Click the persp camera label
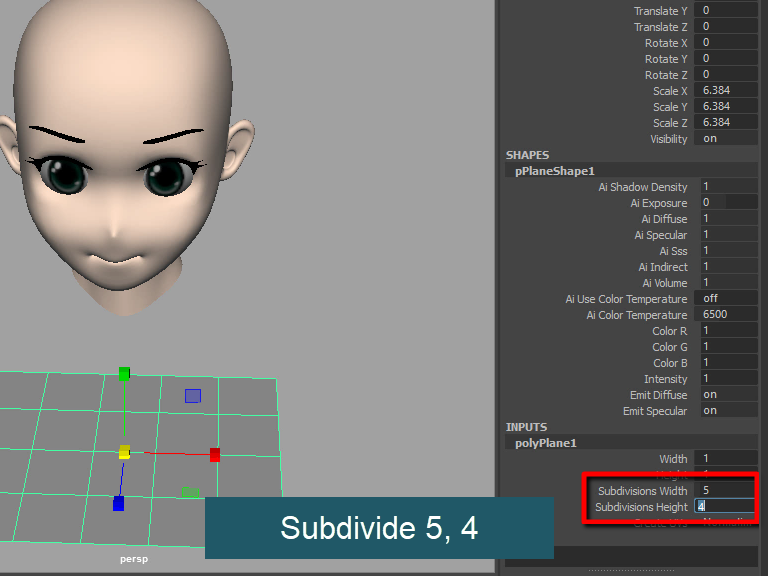This screenshot has width=768, height=576. click(134, 559)
